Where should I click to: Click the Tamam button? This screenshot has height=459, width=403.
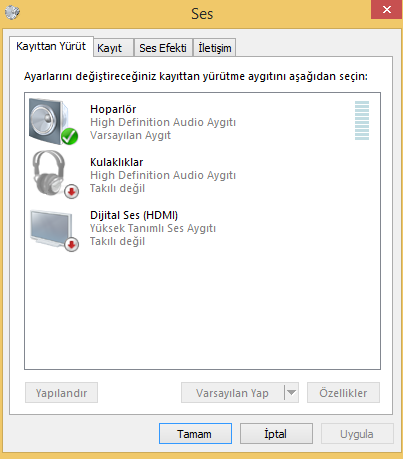(195, 434)
